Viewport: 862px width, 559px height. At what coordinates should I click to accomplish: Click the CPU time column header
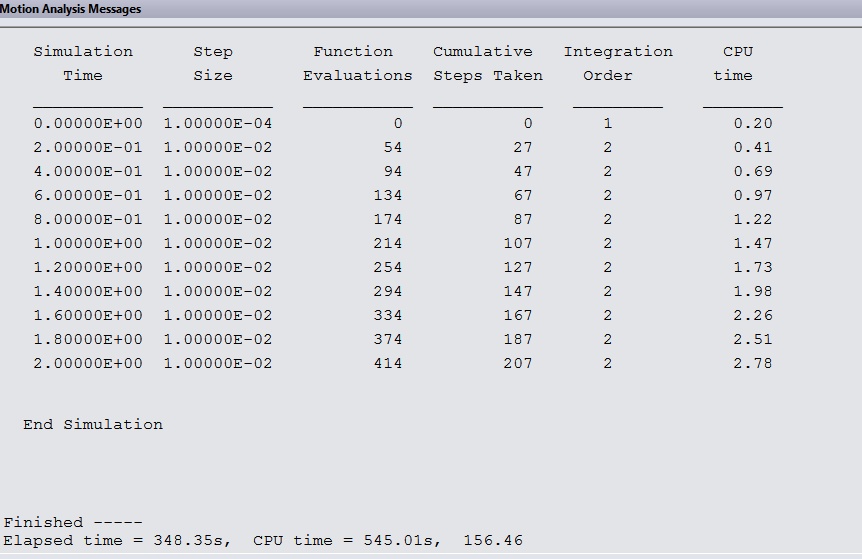pyautogui.click(x=733, y=63)
